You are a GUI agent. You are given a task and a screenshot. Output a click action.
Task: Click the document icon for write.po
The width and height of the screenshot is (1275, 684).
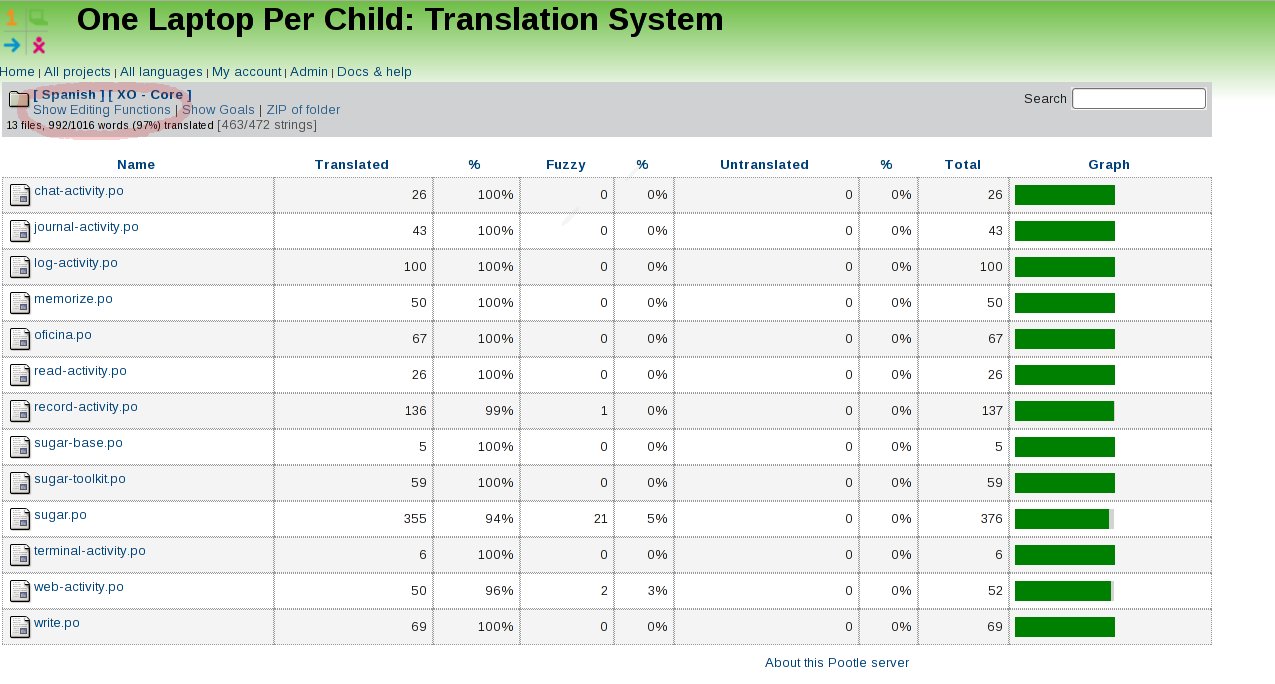pyautogui.click(x=20, y=627)
